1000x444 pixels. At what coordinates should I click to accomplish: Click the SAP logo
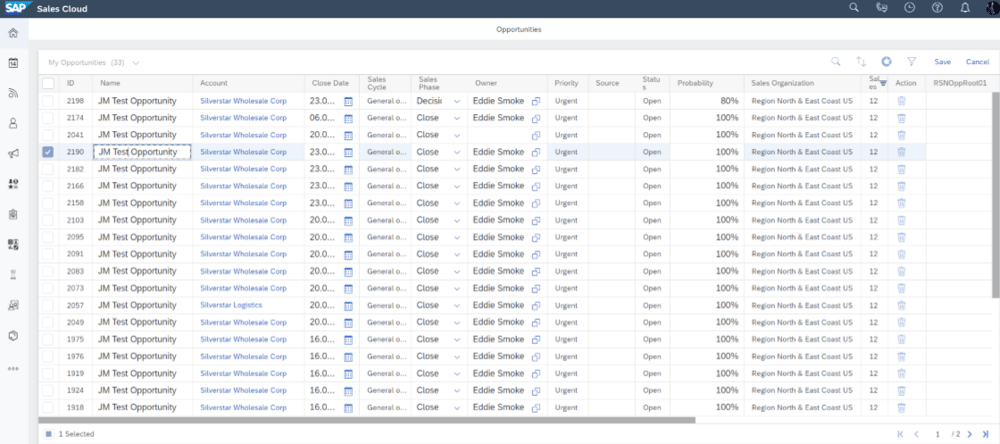[16, 8]
